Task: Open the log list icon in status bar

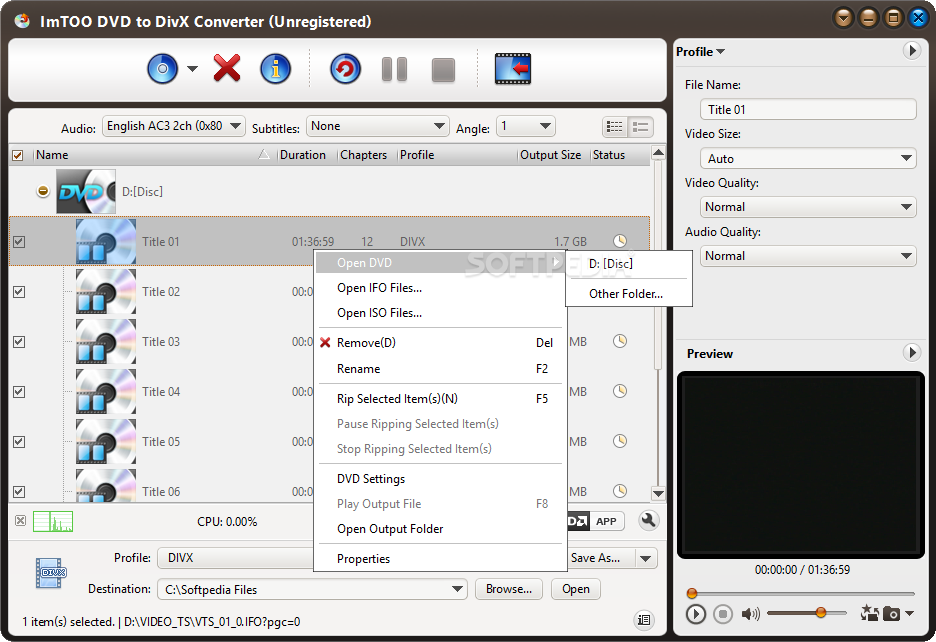Action: (644, 620)
